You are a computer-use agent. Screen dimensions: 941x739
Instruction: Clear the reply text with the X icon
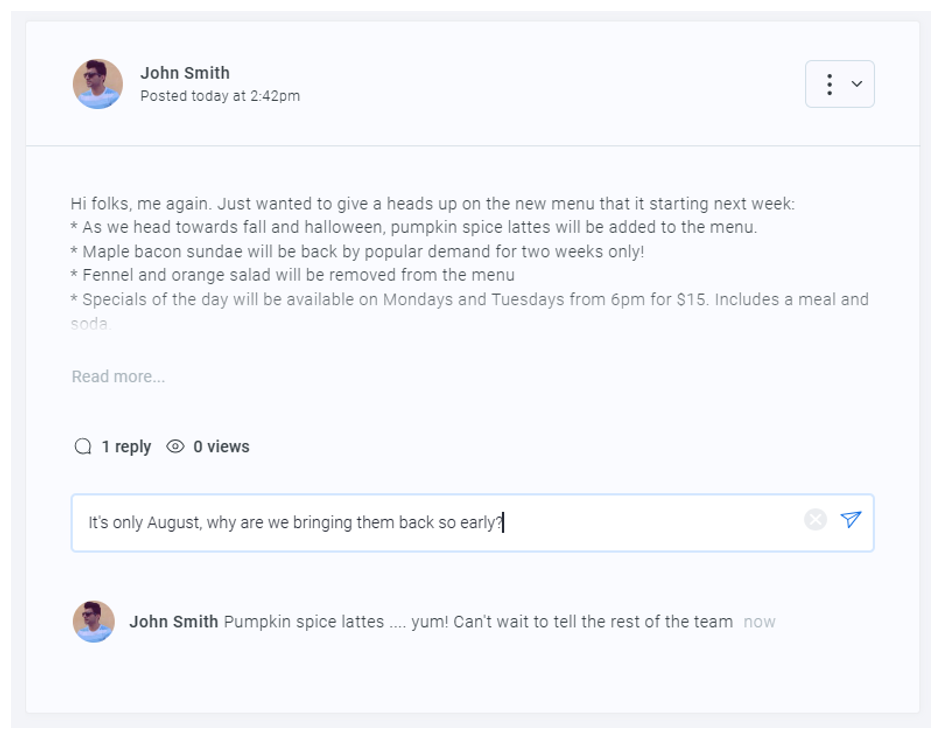[816, 519]
